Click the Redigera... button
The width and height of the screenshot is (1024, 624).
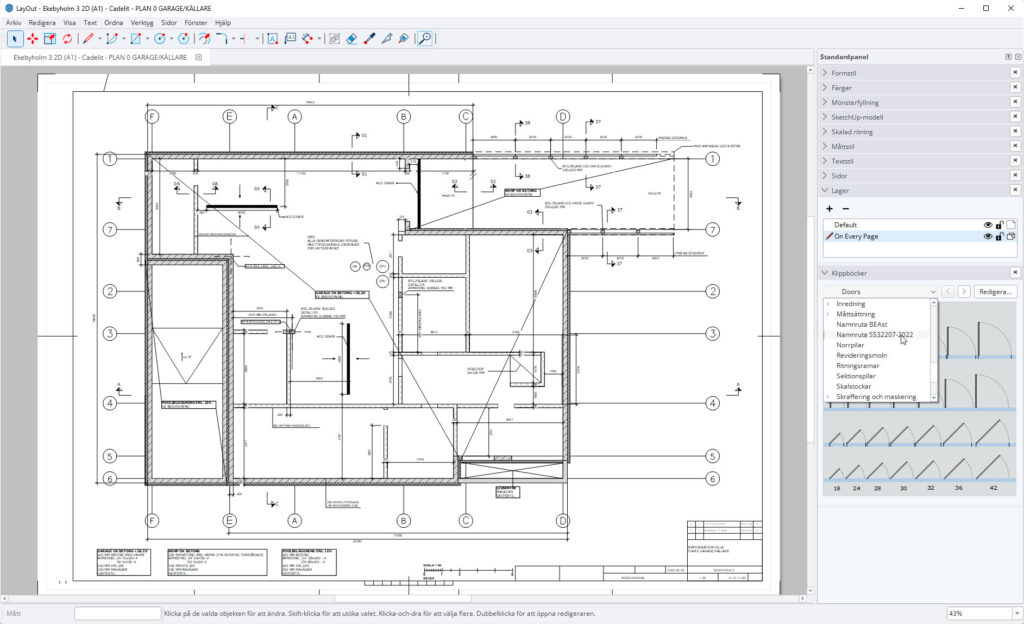tap(995, 291)
